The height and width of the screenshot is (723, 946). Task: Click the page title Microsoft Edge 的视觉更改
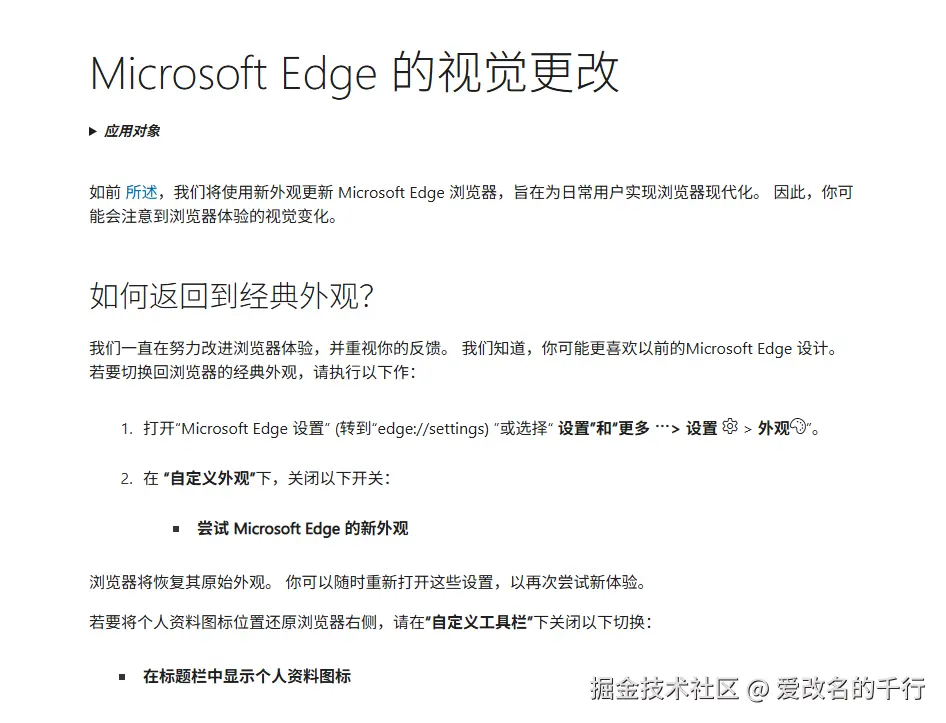[x=355, y=73]
